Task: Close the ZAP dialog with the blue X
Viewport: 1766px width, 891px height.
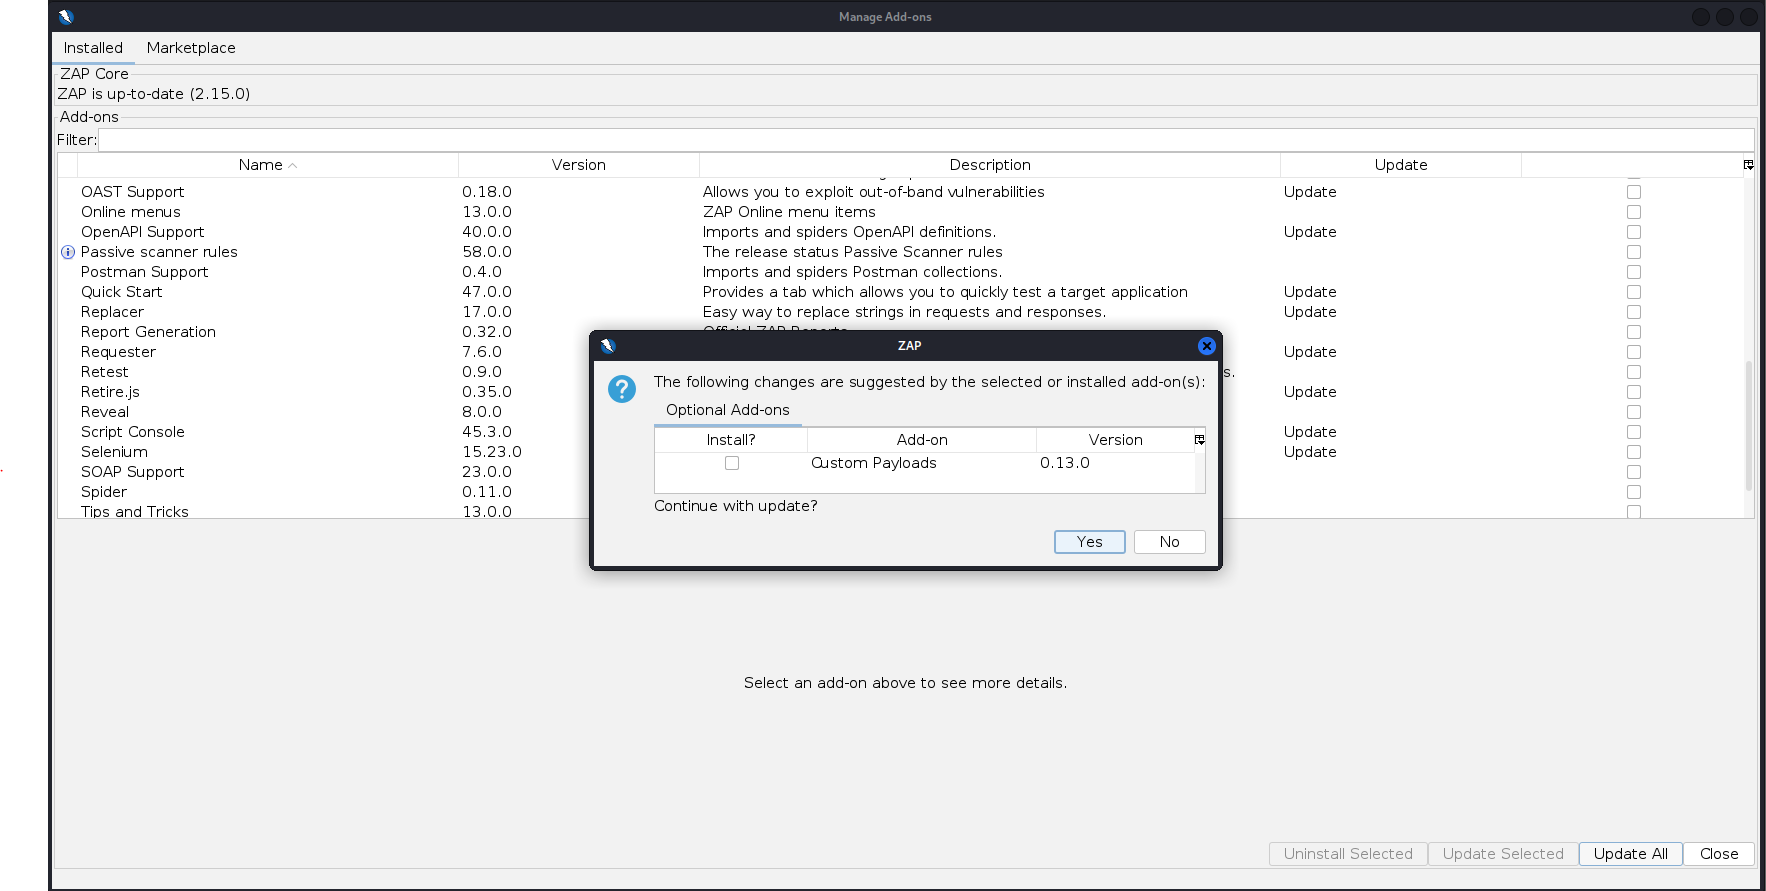Action: [x=1206, y=346]
